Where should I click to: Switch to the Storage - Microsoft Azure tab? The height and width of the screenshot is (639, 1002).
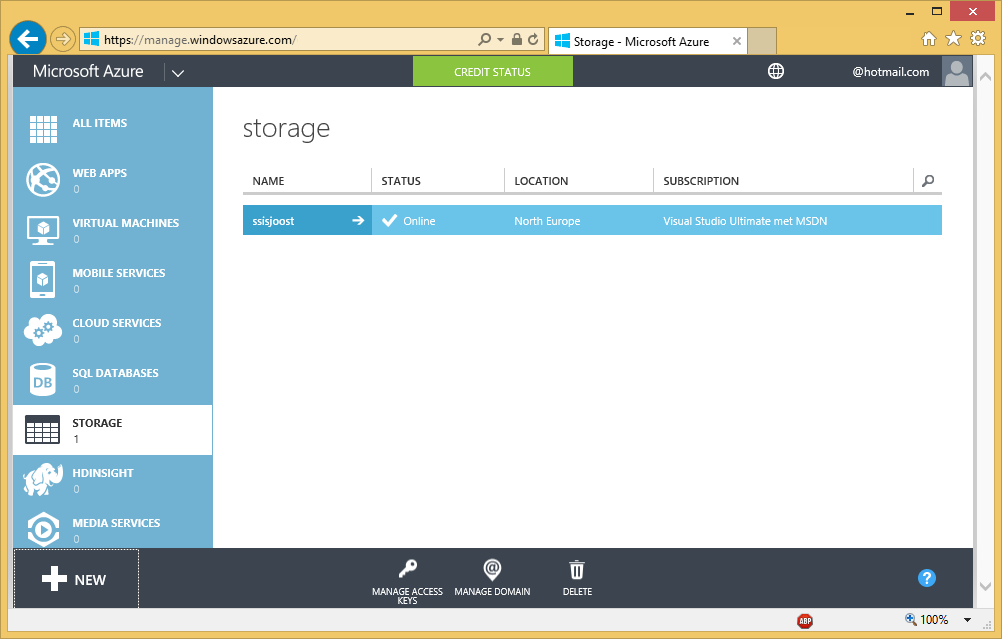click(x=640, y=41)
